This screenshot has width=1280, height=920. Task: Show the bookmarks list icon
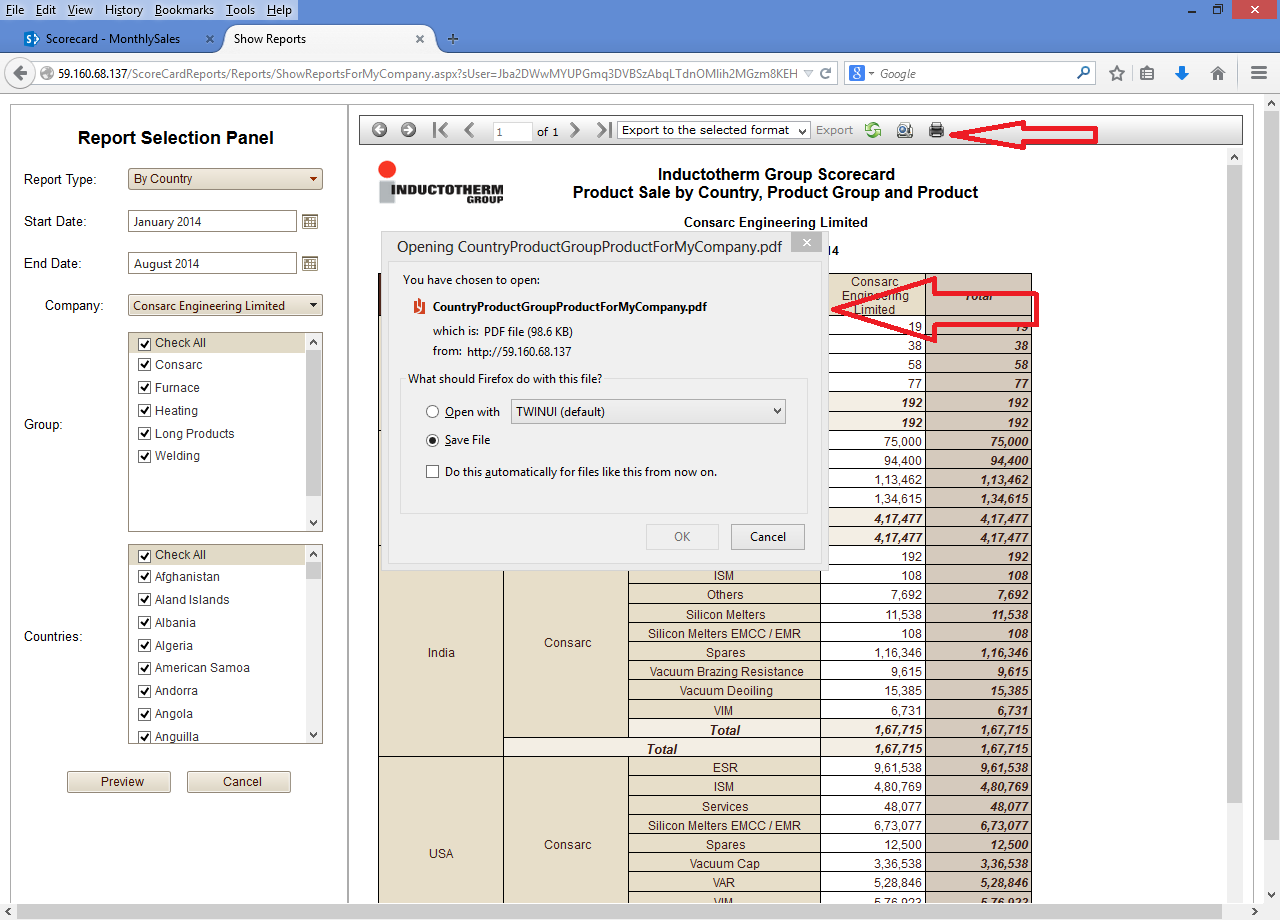click(x=1147, y=73)
